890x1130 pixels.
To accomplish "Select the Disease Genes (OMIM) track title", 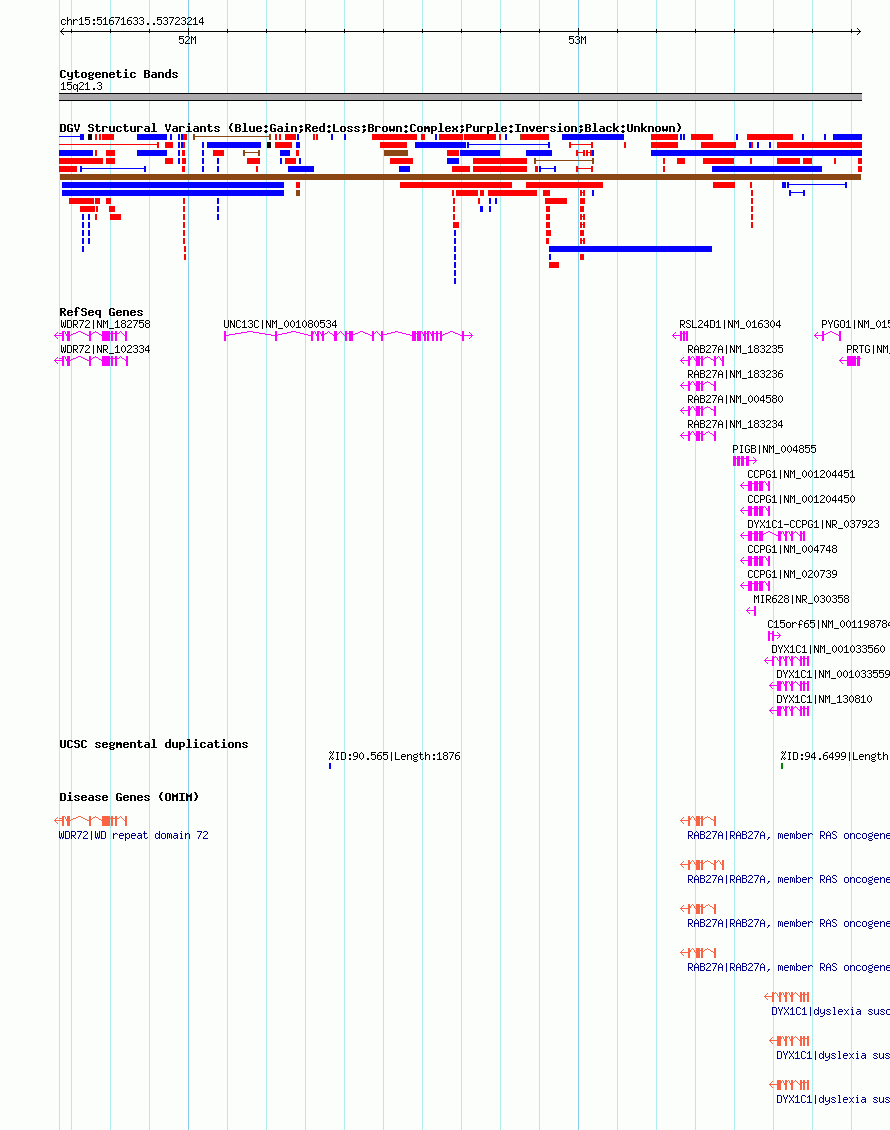I will (x=129, y=797).
